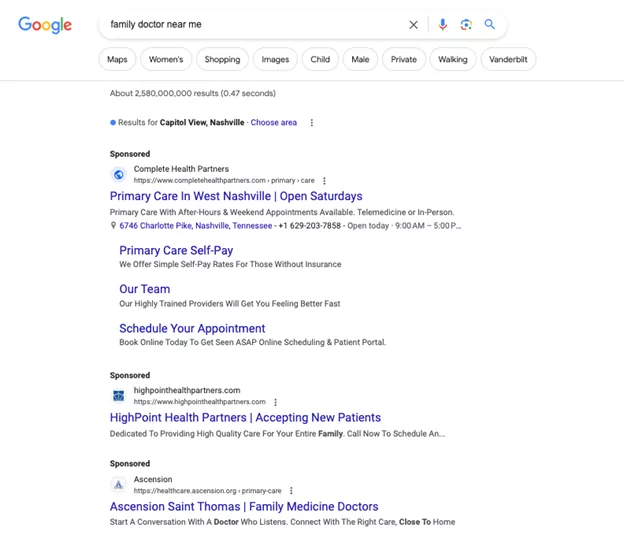Click the phone number +1 629-203-7858
This screenshot has width=624, height=546.
pyautogui.click(x=310, y=226)
